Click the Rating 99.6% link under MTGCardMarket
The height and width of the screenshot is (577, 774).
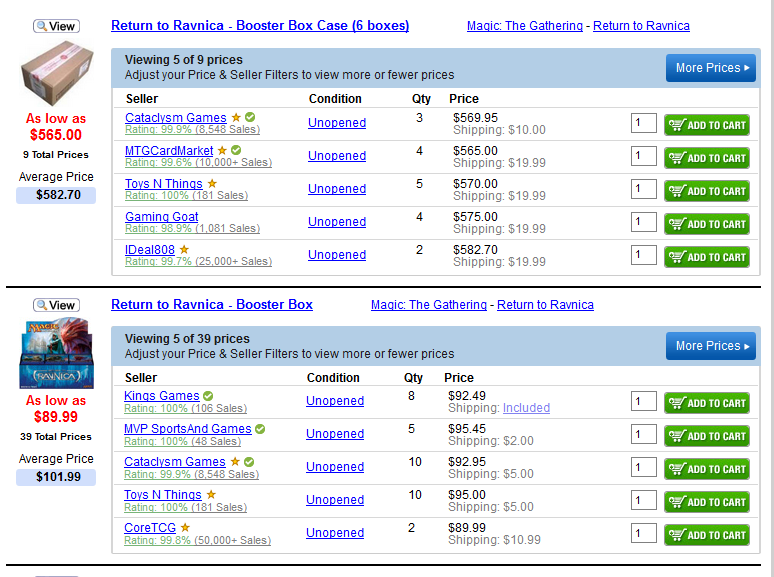click(x=198, y=162)
